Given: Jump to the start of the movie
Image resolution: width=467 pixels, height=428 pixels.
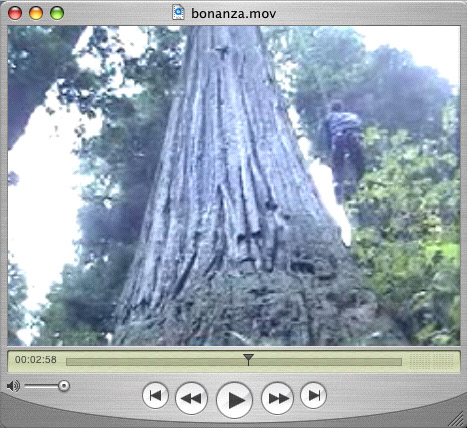Looking at the screenshot, I should [x=155, y=396].
